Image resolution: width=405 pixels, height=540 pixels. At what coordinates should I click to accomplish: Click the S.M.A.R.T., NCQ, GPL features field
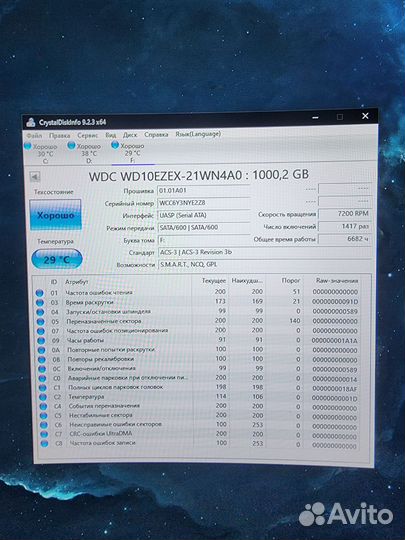pos(264,264)
